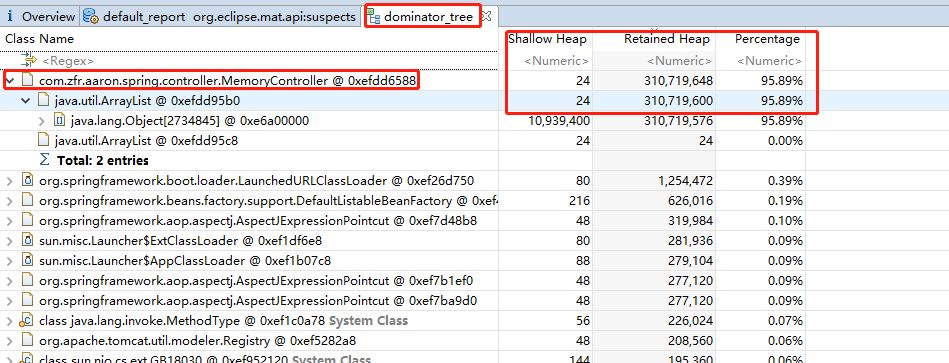Click shallow heap value 216
The width and height of the screenshot is (949, 363).
coord(580,200)
